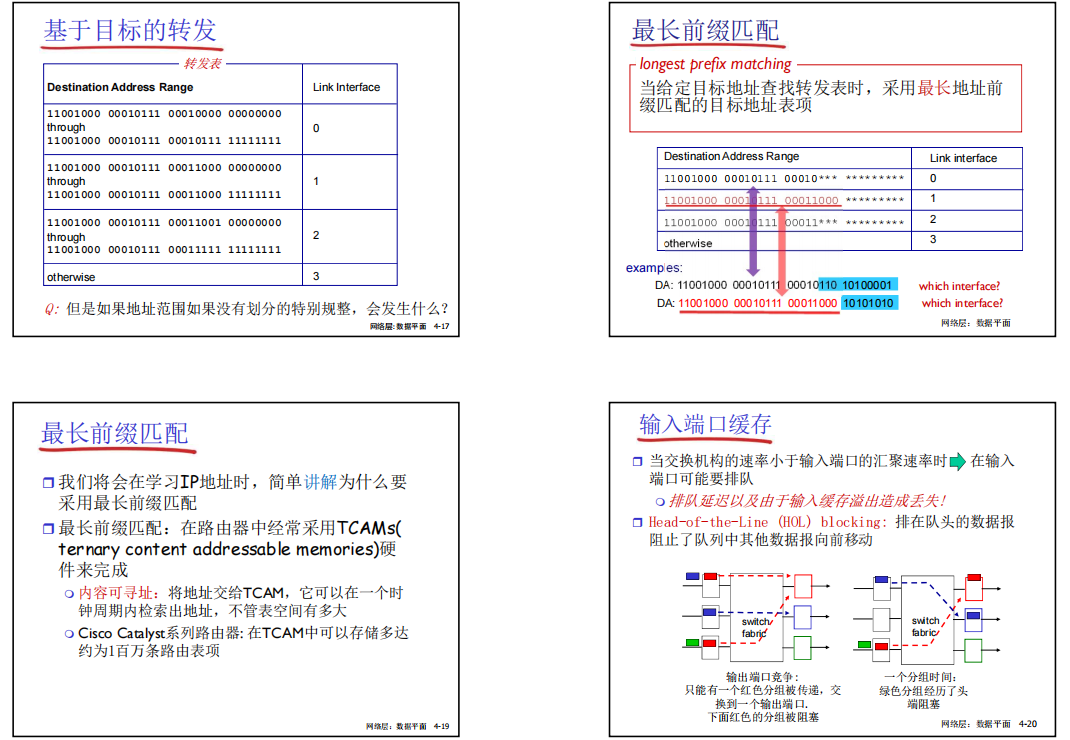This screenshot has width=1070, height=740.
Task: Click prefix row '11001000 00010111 00010*** *********'
Action: click(x=784, y=179)
